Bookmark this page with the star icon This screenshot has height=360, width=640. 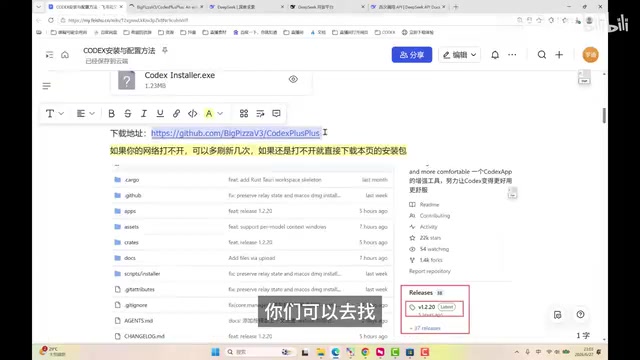(x=539, y=20)
